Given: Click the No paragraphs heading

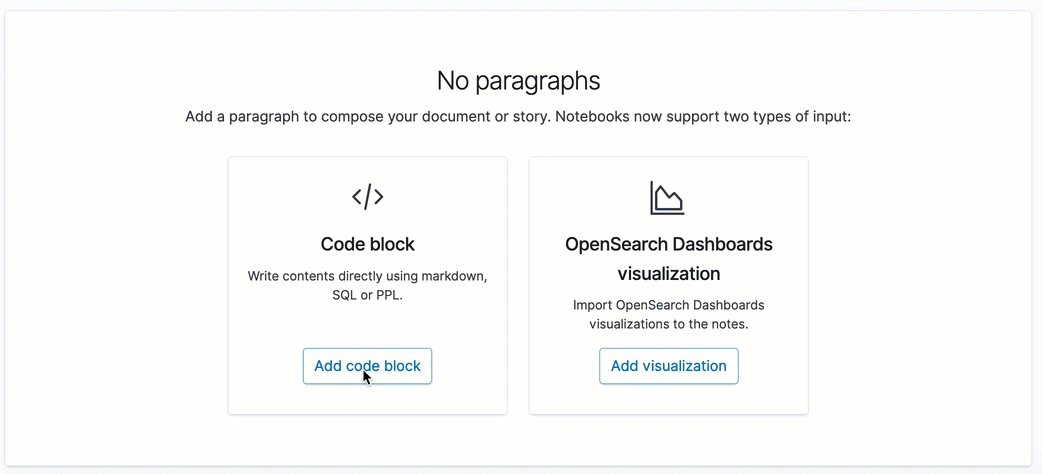Looking at the screenshot, I should [x=518, y=81].
